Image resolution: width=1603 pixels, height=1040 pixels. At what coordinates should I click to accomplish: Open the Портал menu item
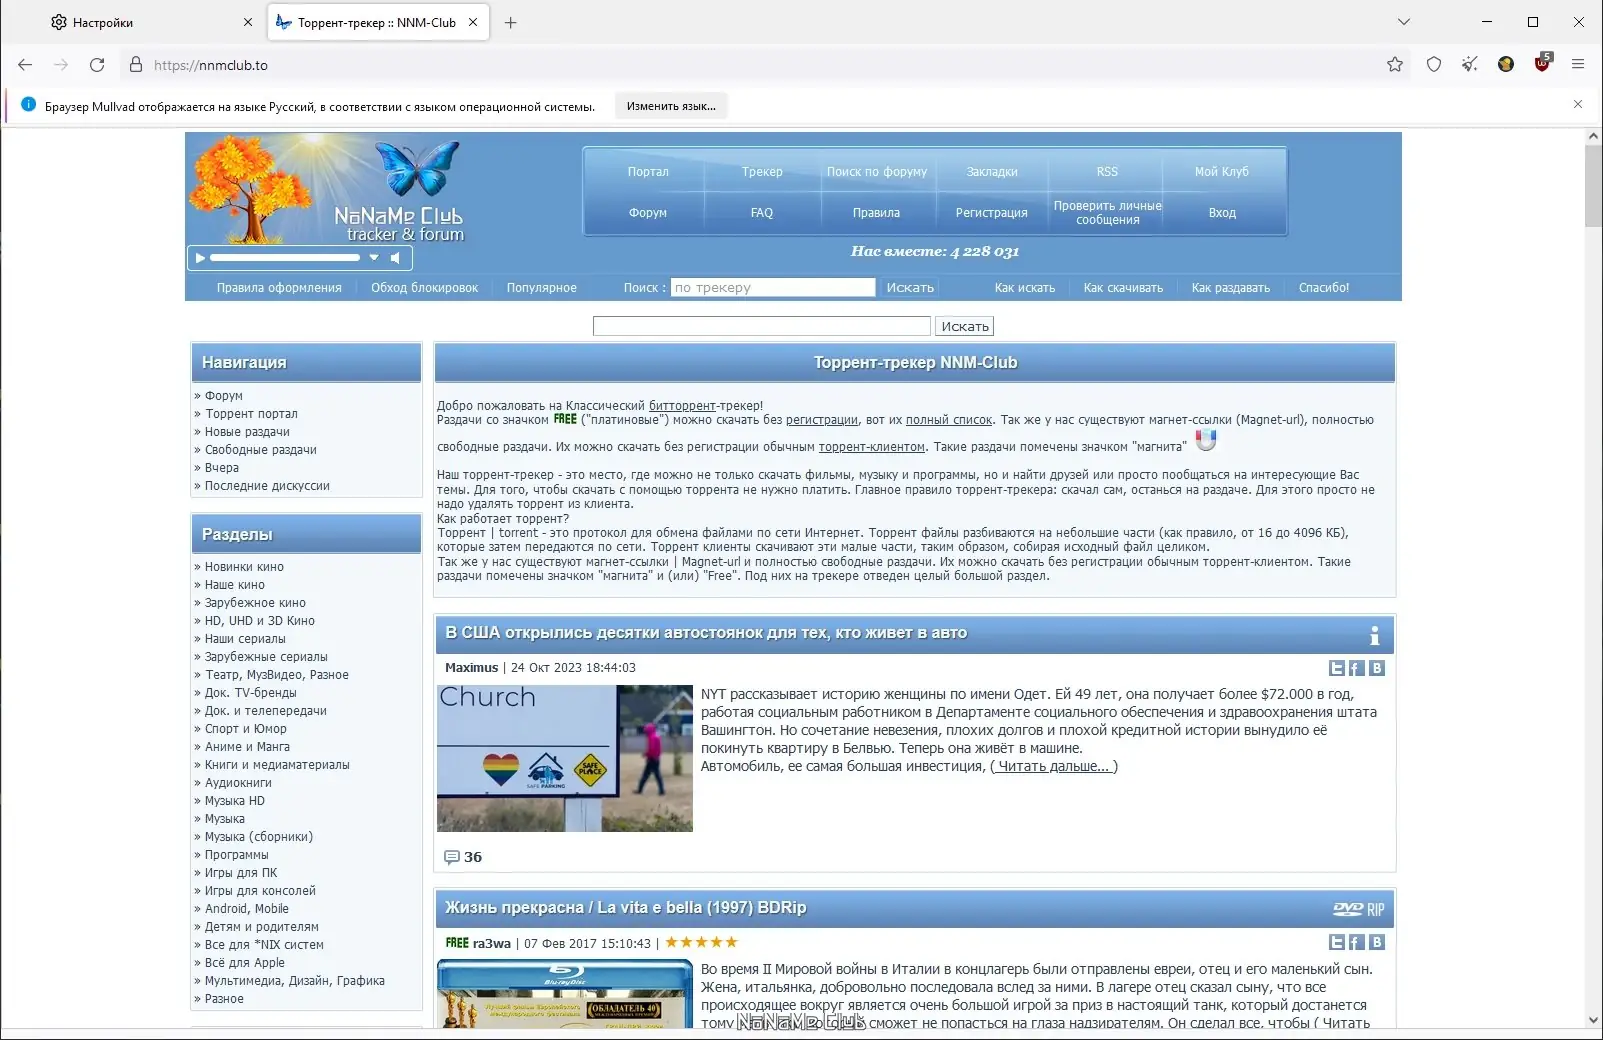648,172
